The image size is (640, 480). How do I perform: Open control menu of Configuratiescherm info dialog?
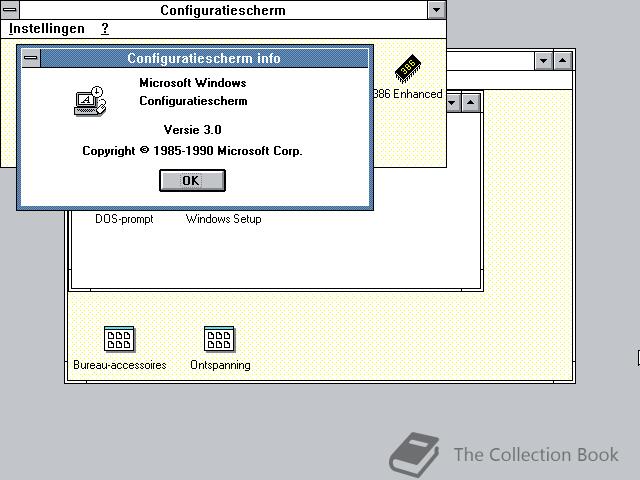point(31,58)
